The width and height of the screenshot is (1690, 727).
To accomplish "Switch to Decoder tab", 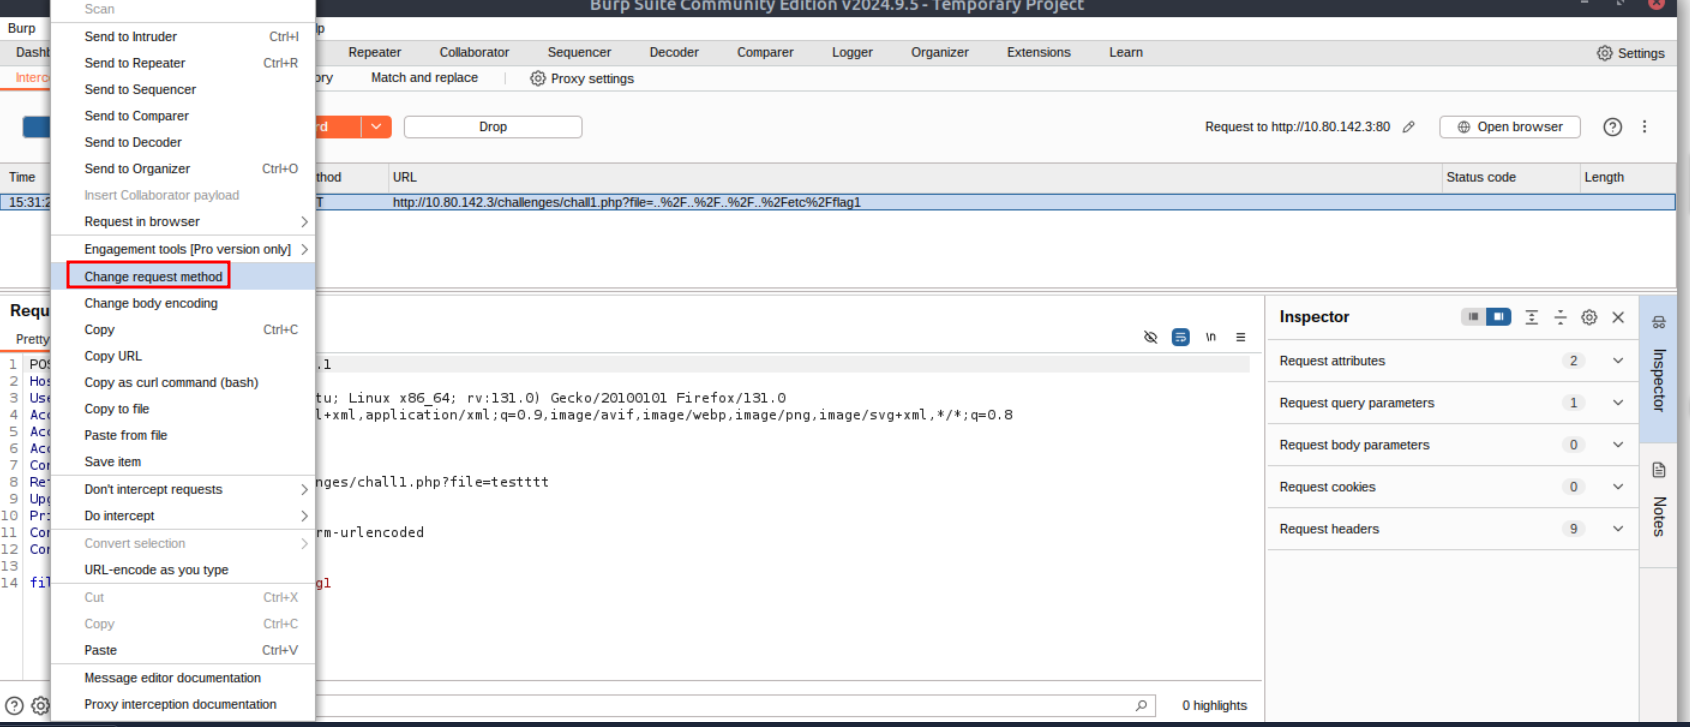I will click(674, 53).
